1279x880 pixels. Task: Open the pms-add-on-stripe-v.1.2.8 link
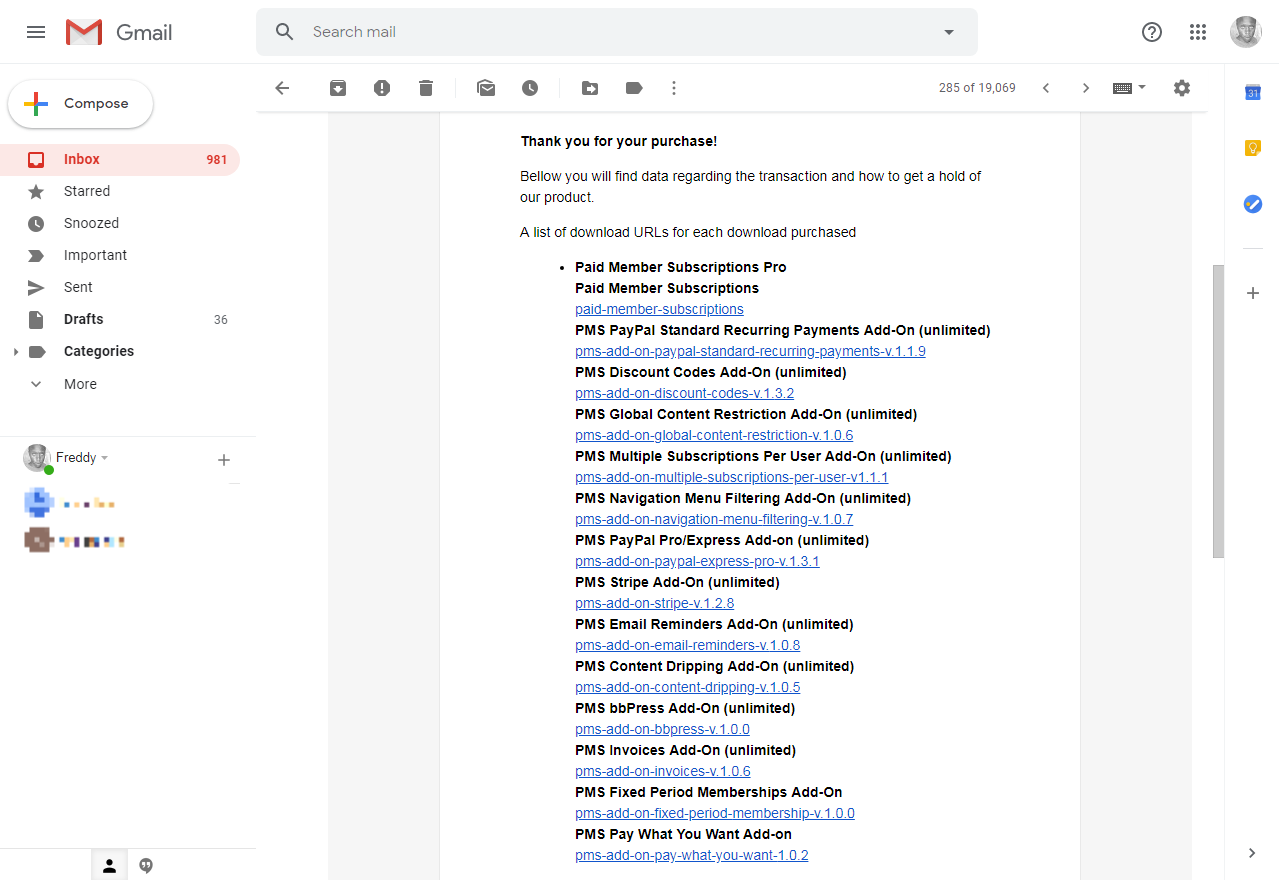(x=654, y=603)
